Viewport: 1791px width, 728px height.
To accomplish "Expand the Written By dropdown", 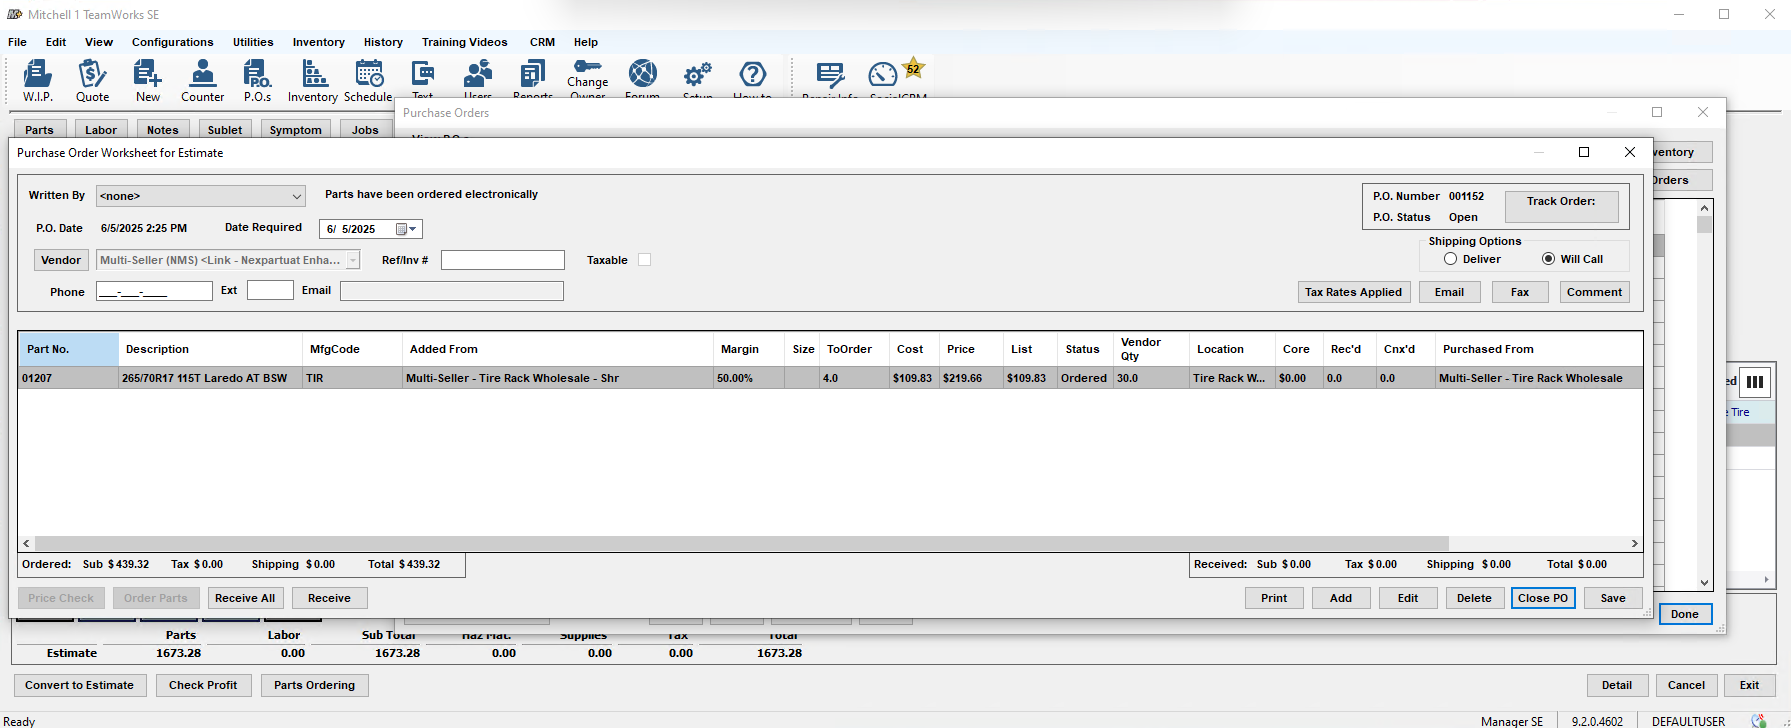I will pos(296,196).
